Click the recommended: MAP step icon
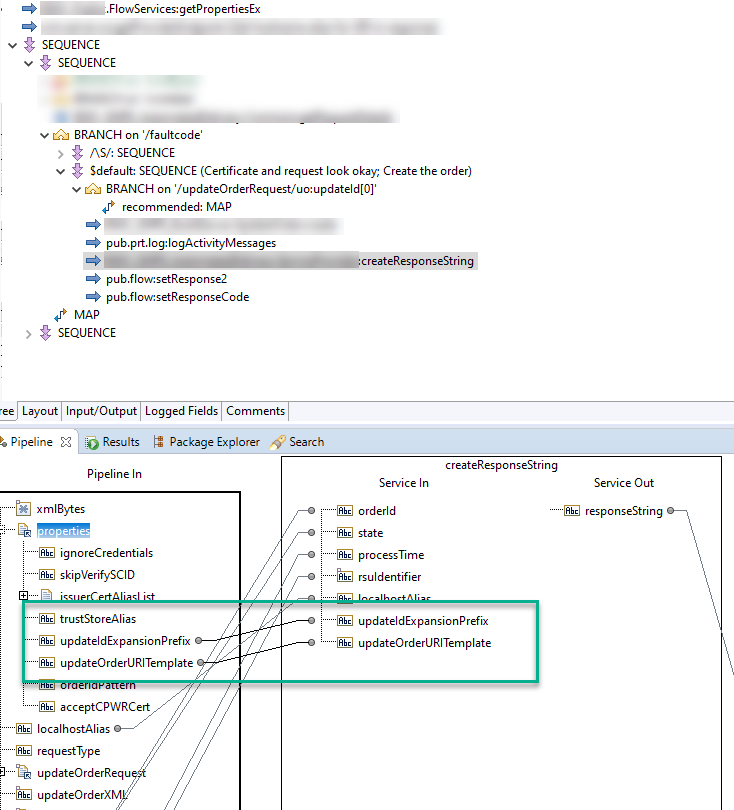 click(x=108, y=207)
